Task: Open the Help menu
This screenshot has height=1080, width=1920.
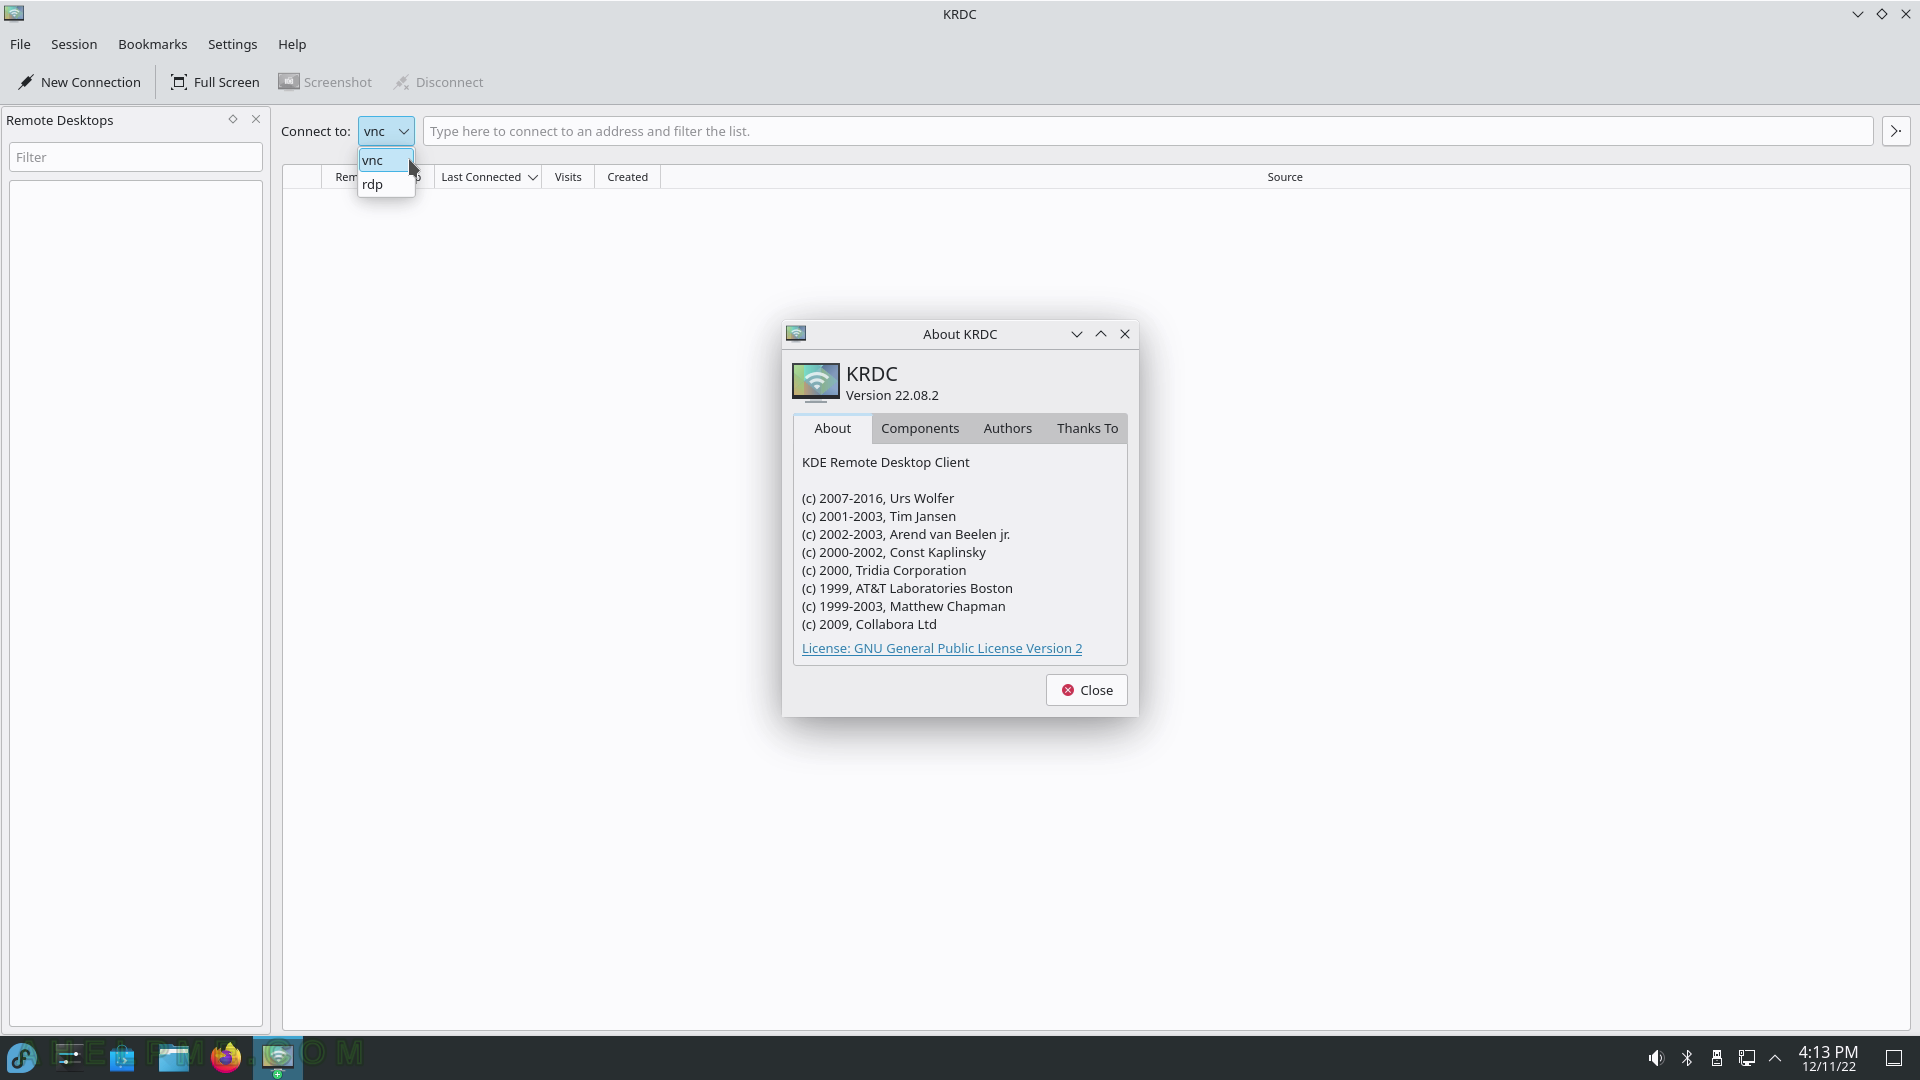Action: (x=292, y=44)
